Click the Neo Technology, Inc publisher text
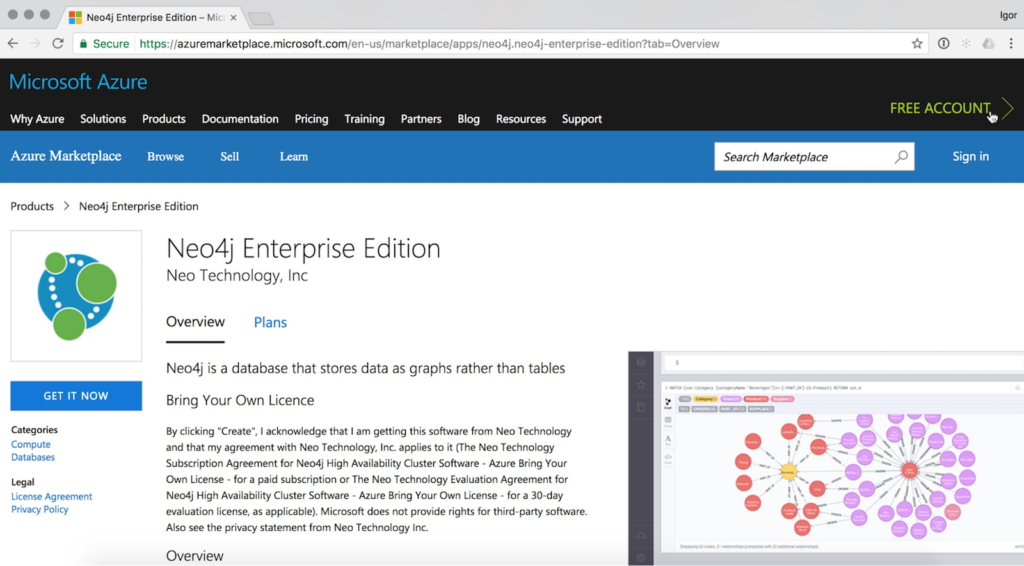The width and height of the screenshot is (1024, 566). (236, 275)
